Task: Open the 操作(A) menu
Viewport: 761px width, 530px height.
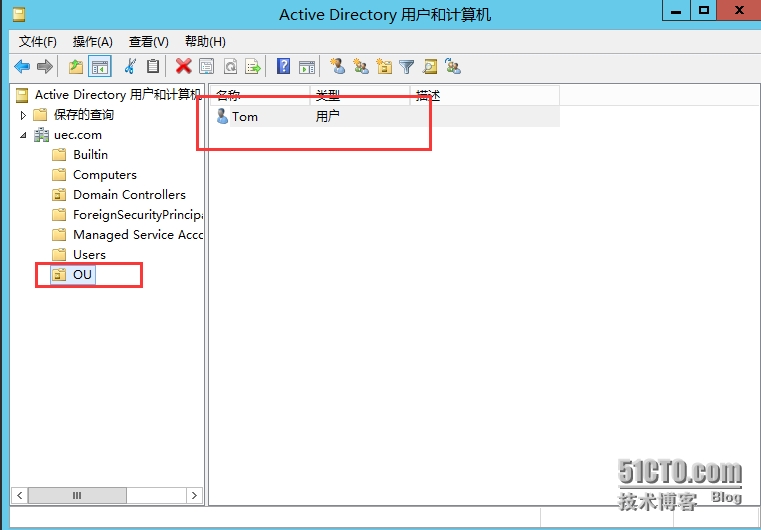Action: pyautogui.click(x=93, y=42)
